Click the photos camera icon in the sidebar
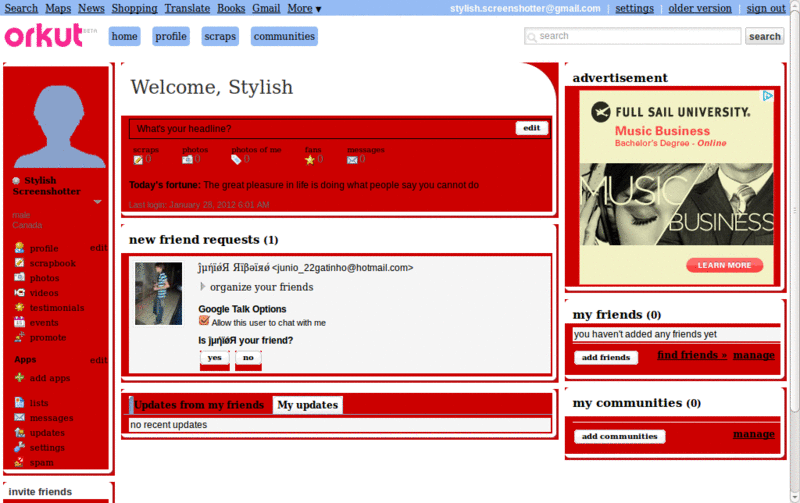Viewport: 800px width, 503px height. (19, 278)
